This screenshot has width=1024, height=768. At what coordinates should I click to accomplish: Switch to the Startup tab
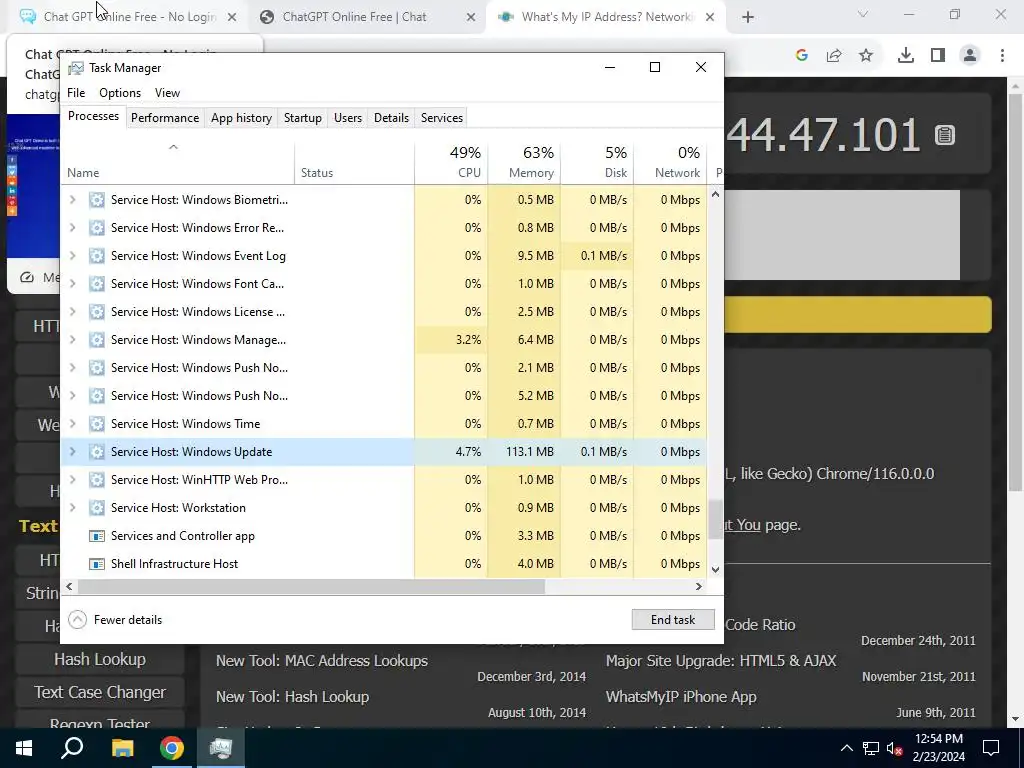302,118
